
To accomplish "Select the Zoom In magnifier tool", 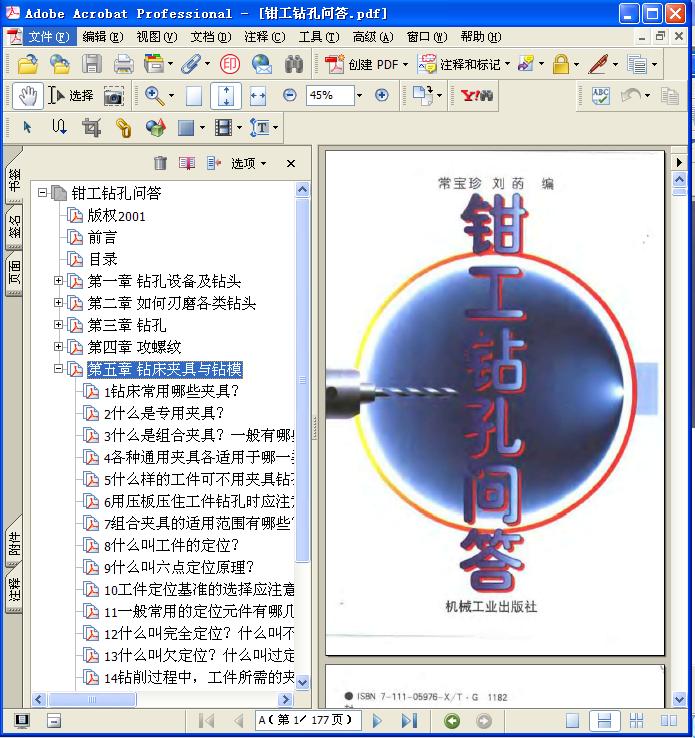I will (154, 96).
